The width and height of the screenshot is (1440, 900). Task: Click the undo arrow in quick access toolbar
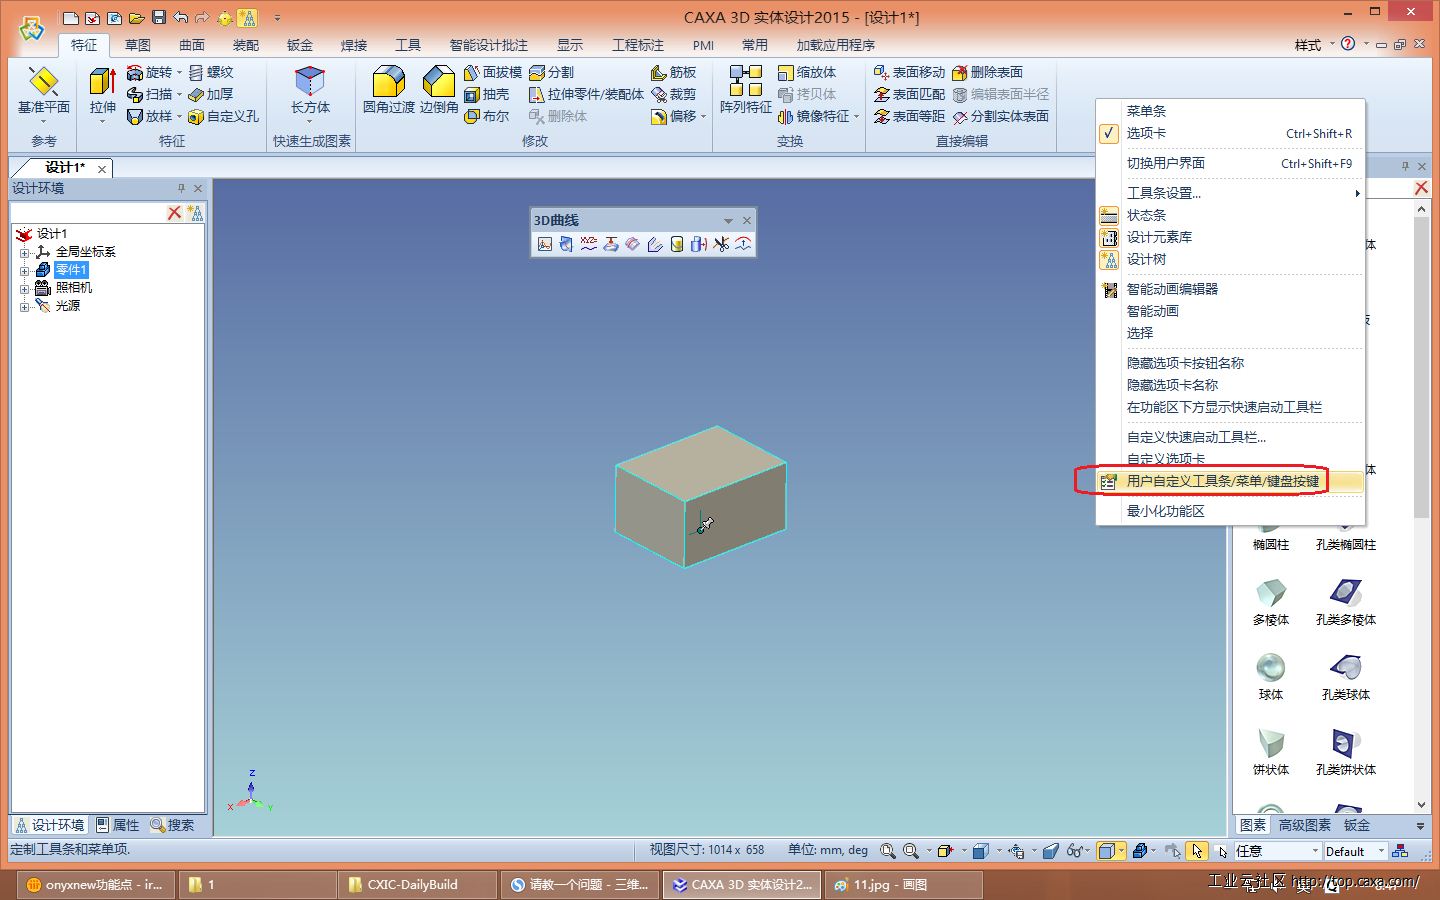tap(180, 18)
